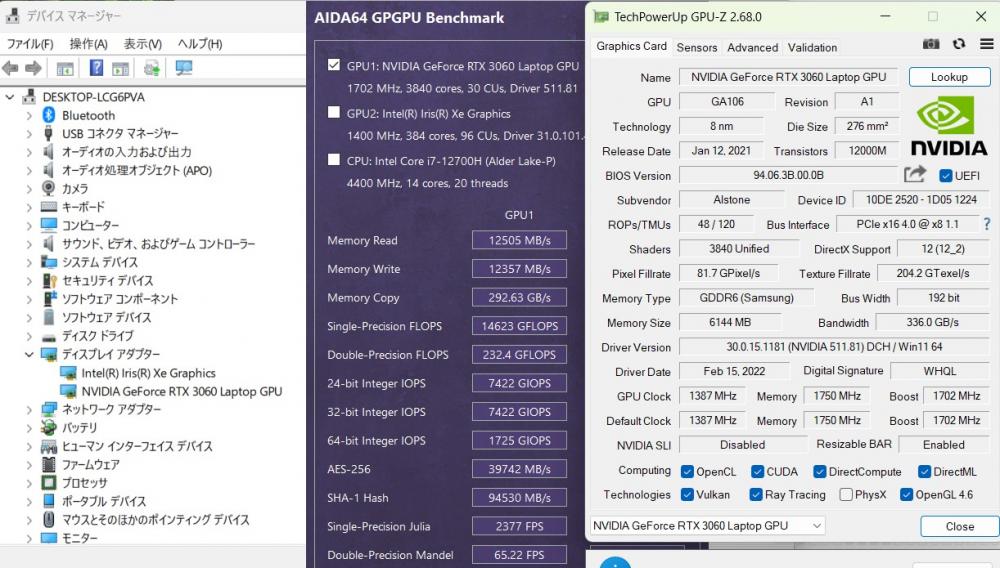
Task: Collapse the ディスプレイ アダプター node
Action: point(29,354)
